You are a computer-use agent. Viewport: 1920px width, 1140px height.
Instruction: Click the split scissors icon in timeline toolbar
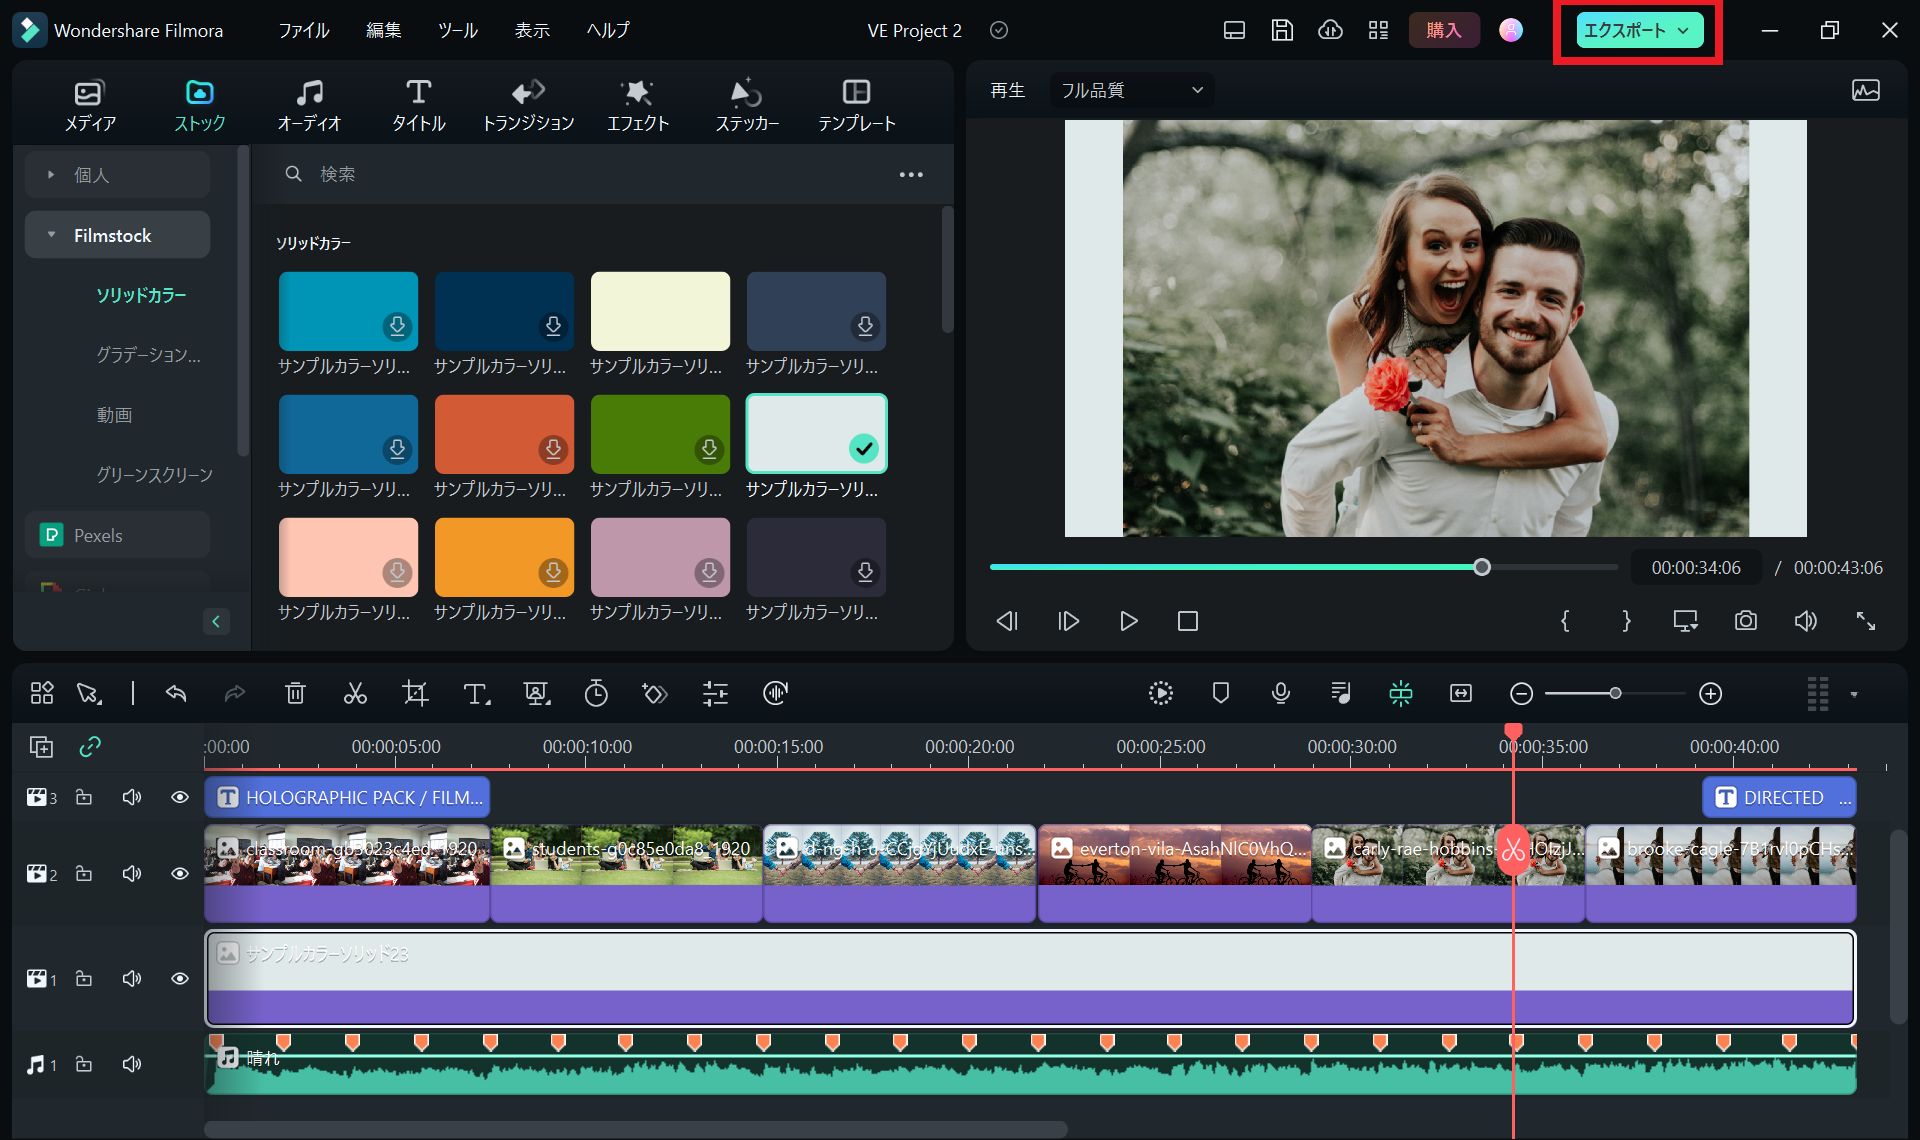tap(355, 693)
